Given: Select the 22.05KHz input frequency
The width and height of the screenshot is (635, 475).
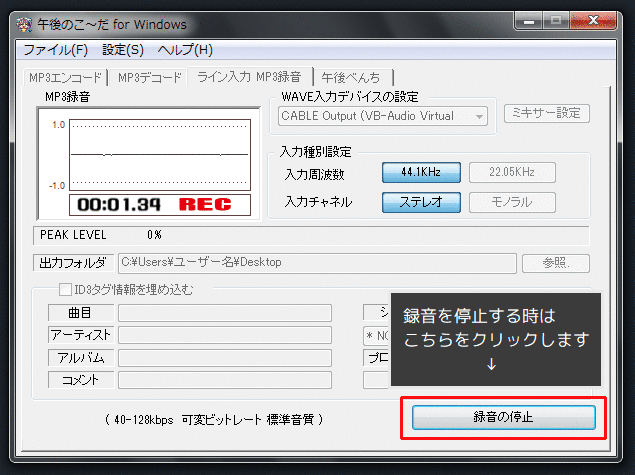Looking at the screenshot, I should 512,172.
